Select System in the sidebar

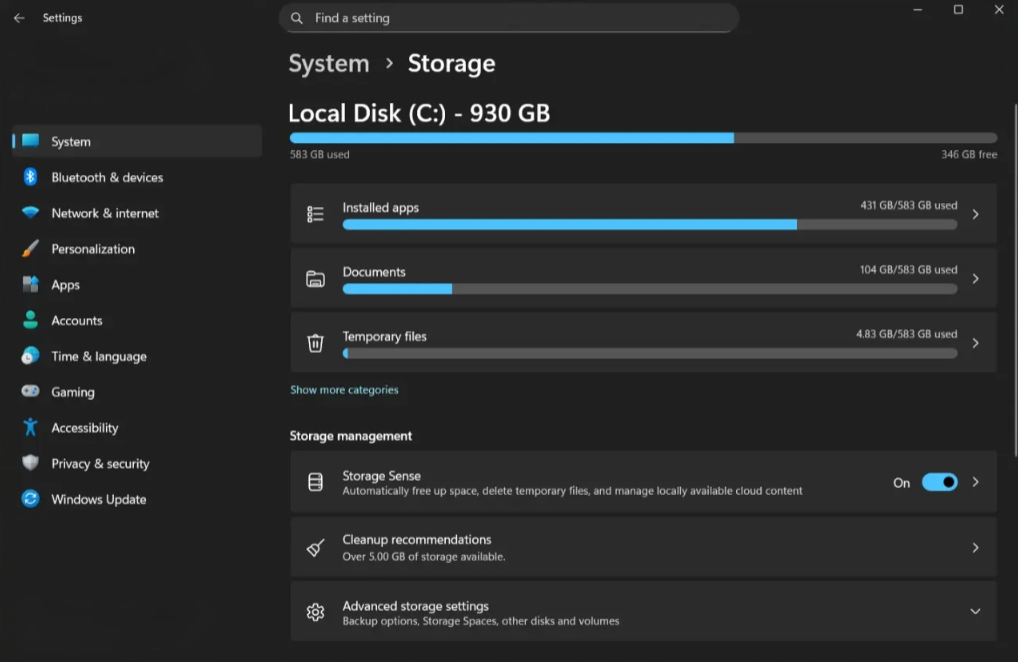coord(137,141)
